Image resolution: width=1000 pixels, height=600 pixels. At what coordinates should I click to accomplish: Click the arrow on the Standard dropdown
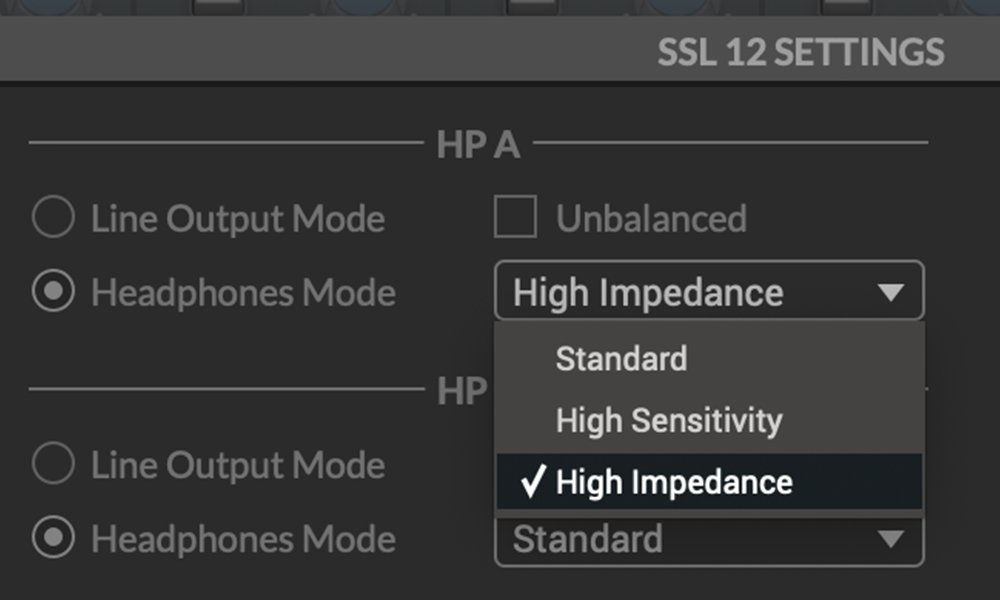point(889,541)
